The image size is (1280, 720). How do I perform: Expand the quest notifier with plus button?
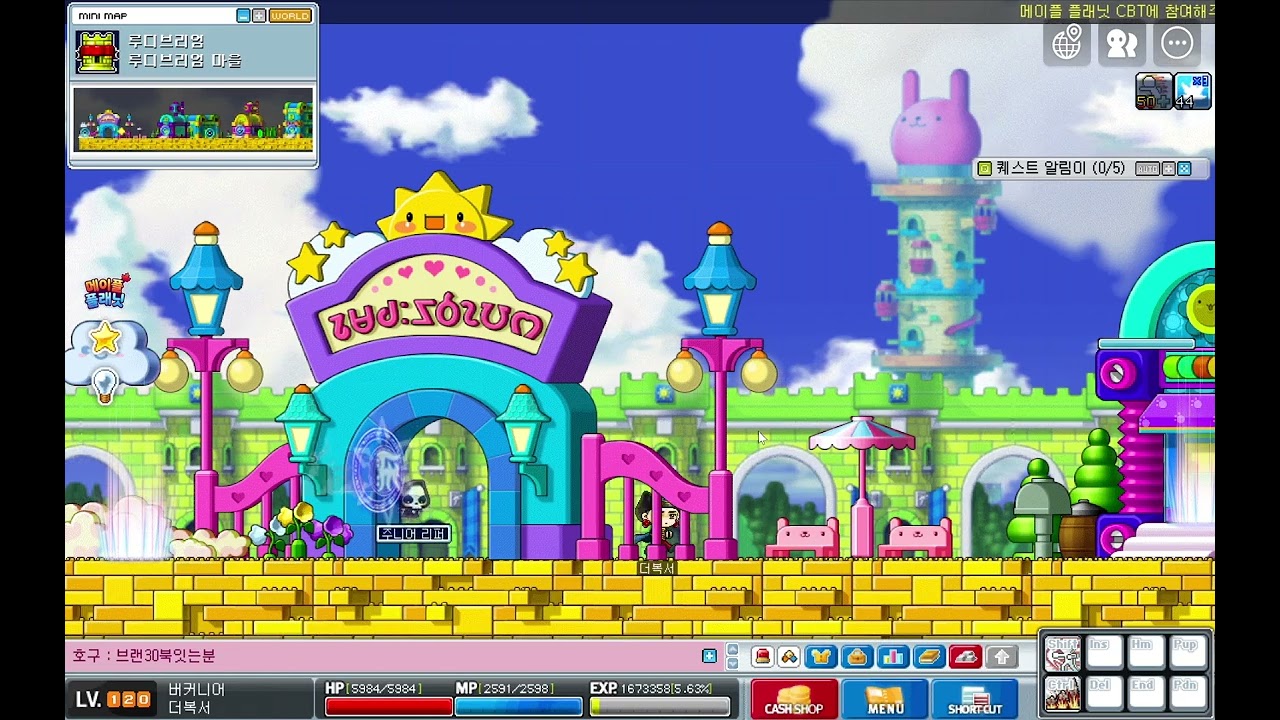(x=1168, y=169)
